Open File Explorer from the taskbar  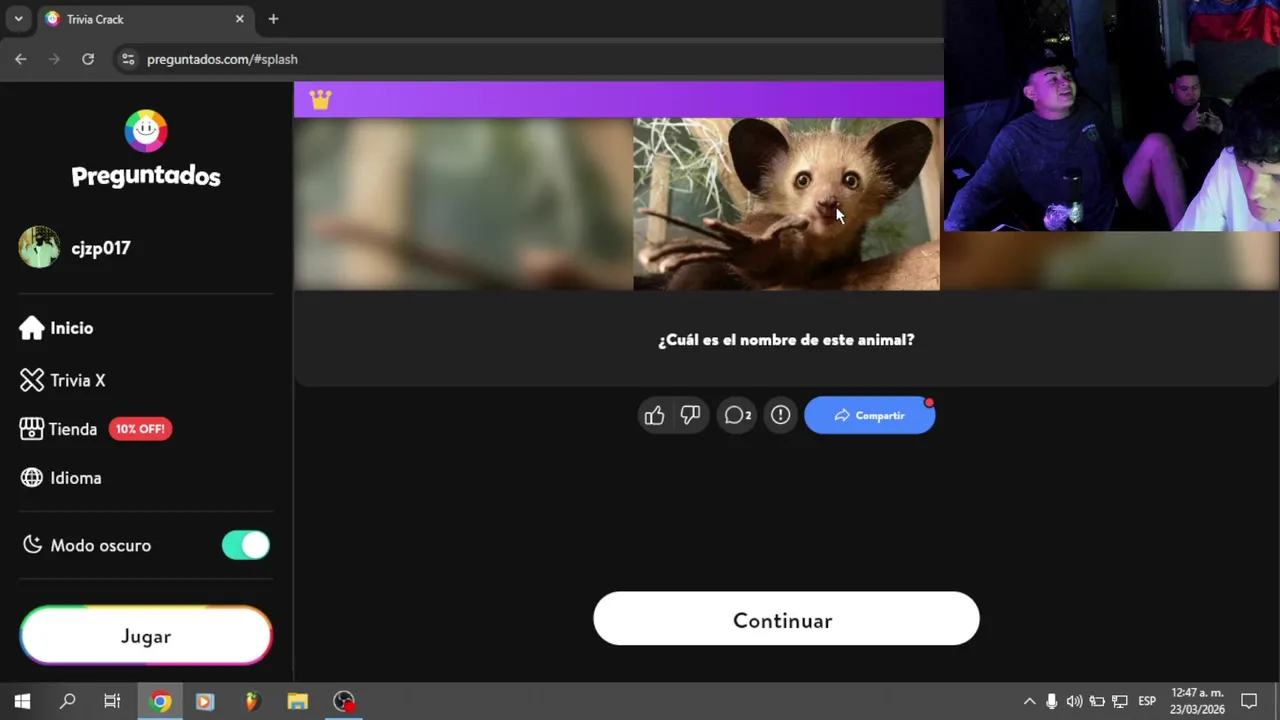tap(297, 701)
